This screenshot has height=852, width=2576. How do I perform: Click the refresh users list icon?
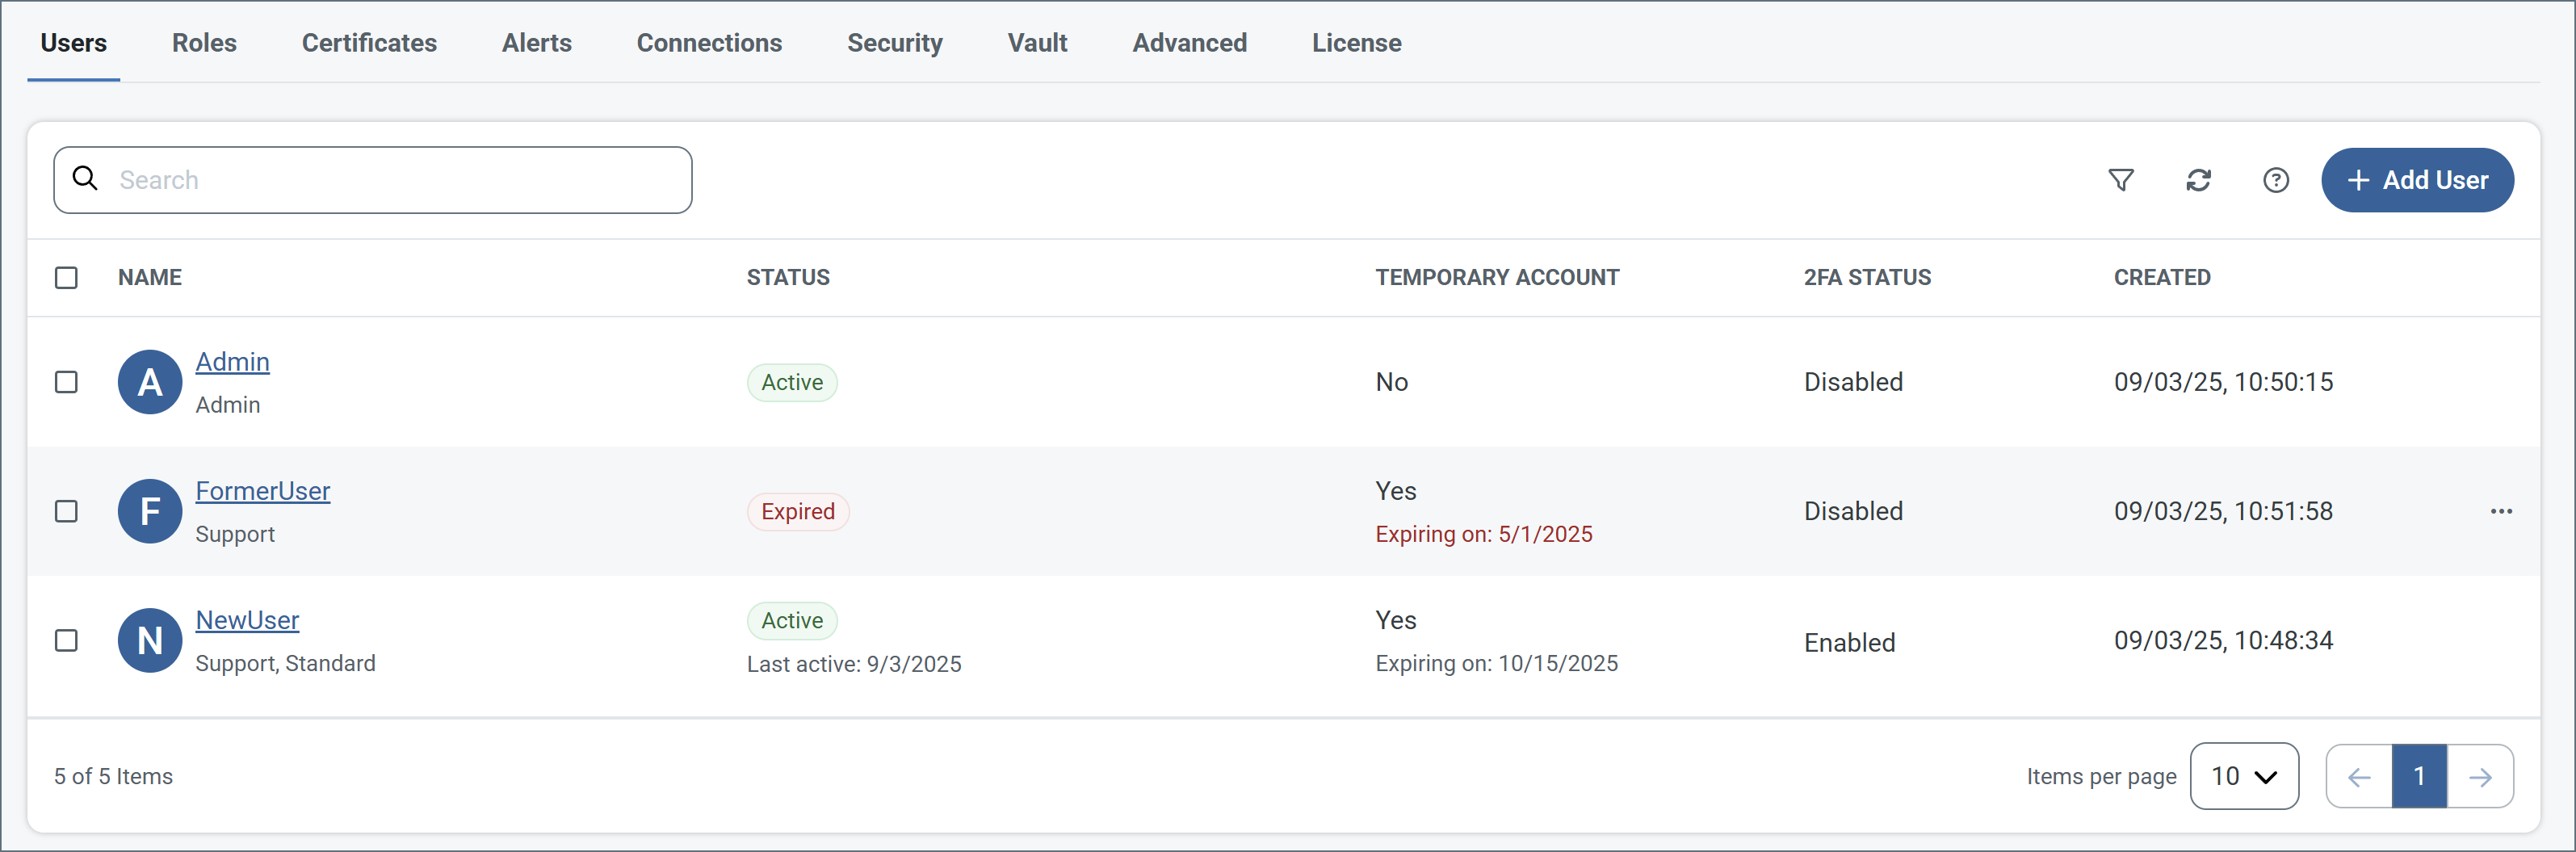pos(2198,180)
